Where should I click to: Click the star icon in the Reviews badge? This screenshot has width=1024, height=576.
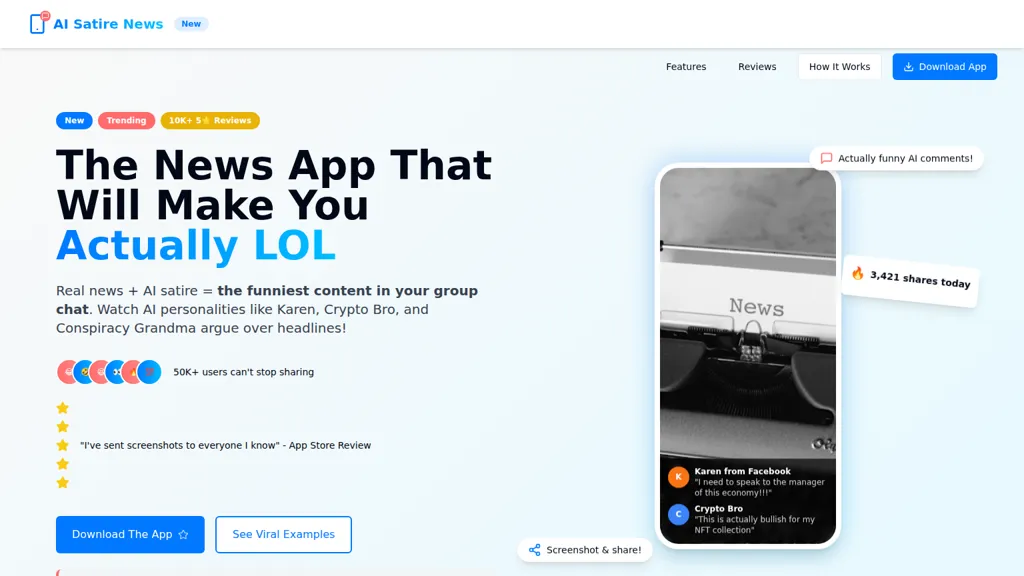point(206,120)
